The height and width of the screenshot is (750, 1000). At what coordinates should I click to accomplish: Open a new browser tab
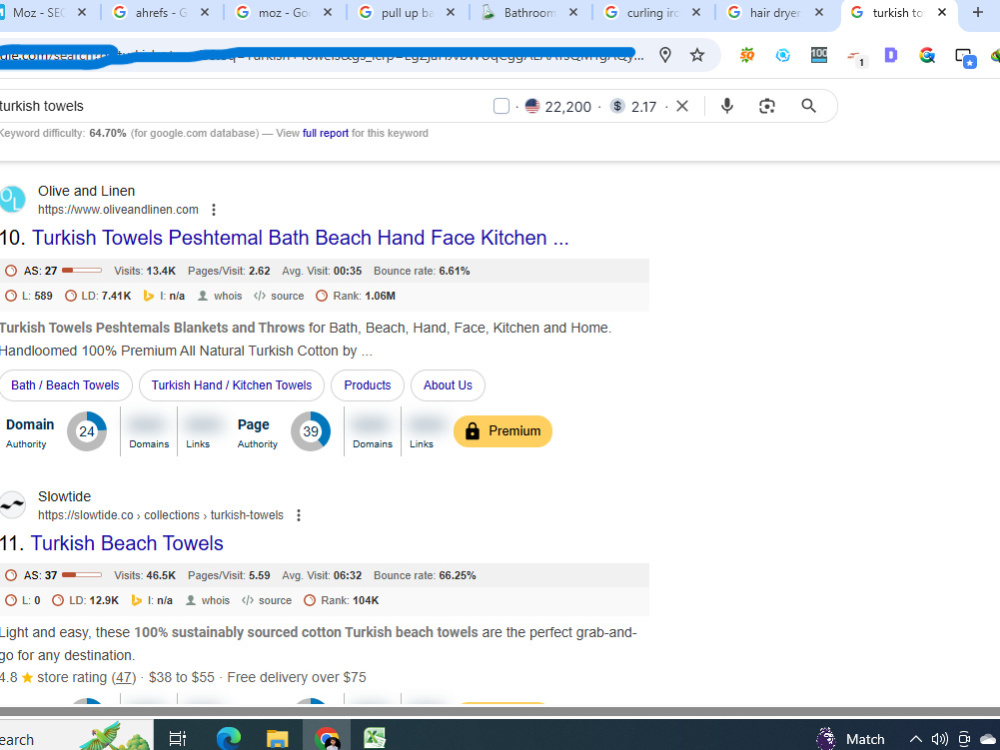point(978,12)
